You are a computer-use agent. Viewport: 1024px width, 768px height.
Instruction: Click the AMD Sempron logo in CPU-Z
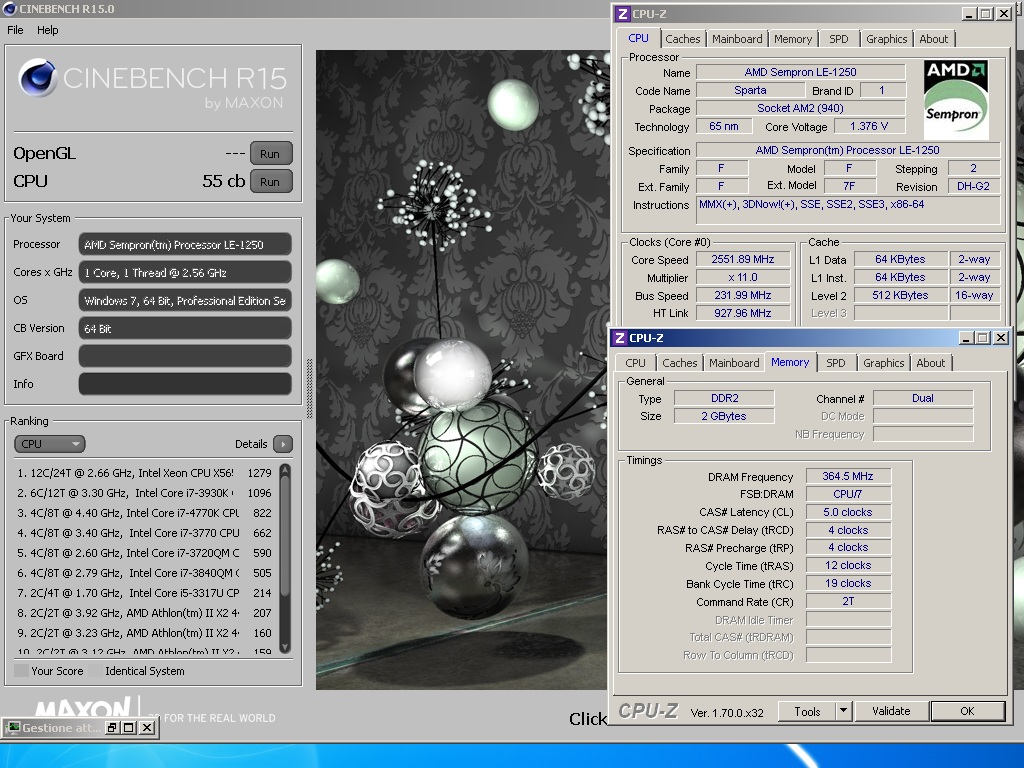click(x=955, y=99)
